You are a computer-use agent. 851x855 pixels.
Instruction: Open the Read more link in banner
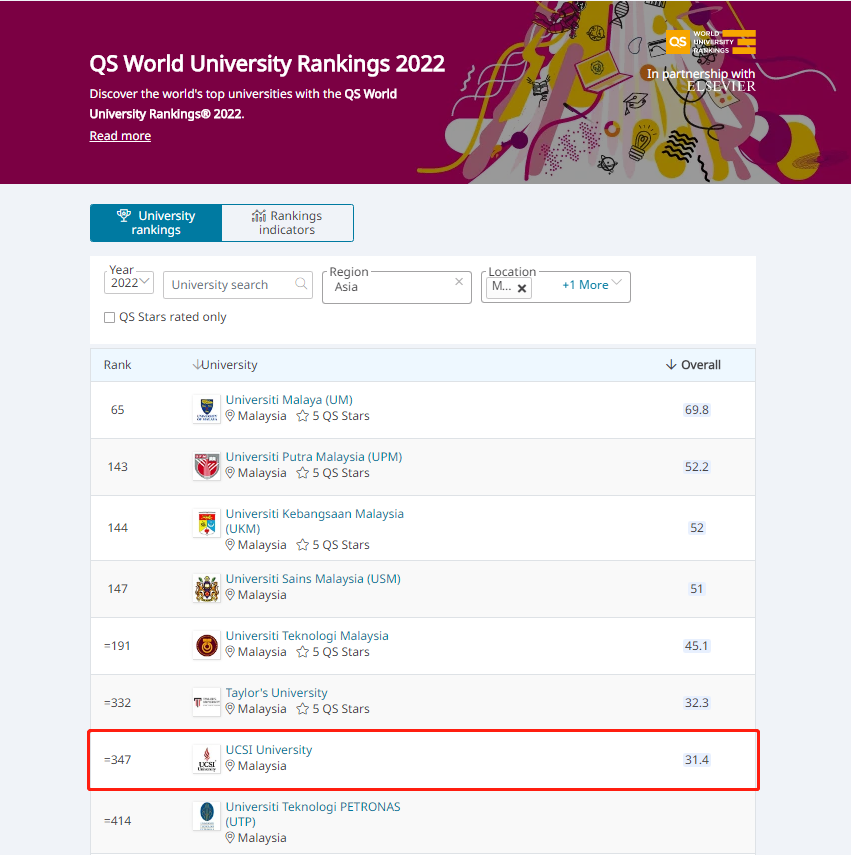click(x=120, y=136)
